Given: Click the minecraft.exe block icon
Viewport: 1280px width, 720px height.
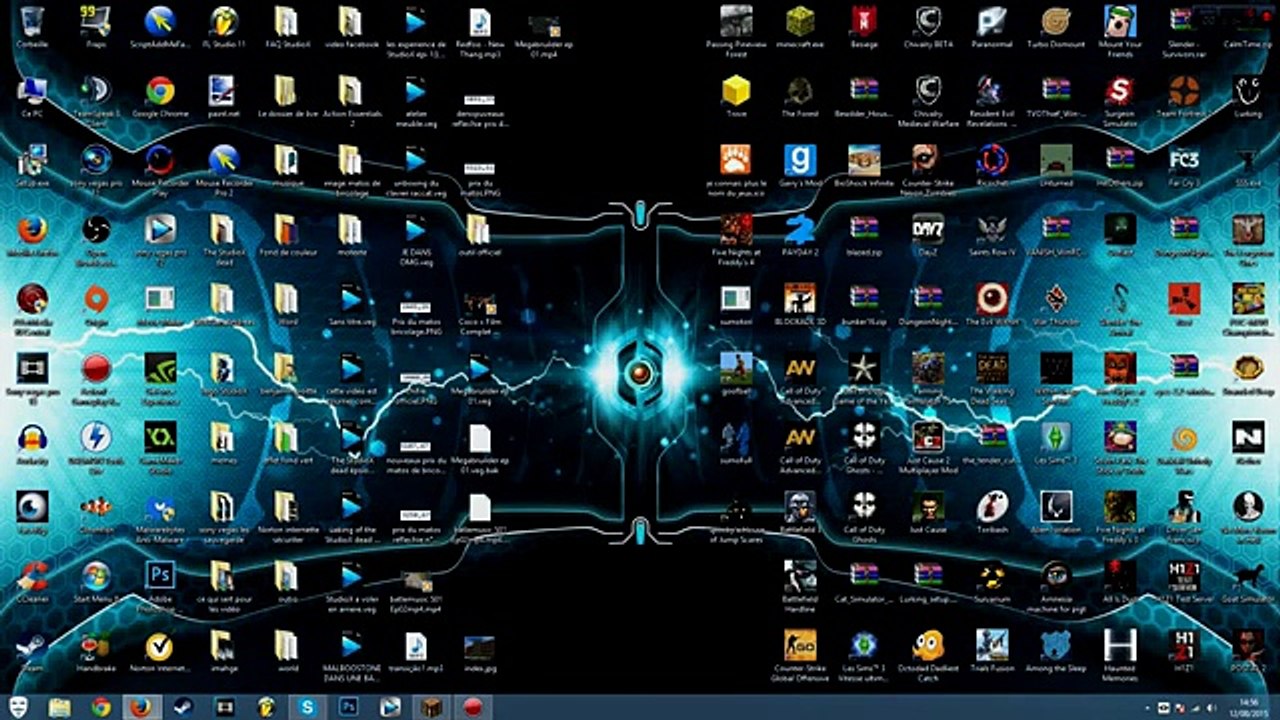Looking at the screenshot, I should point(800,21).
